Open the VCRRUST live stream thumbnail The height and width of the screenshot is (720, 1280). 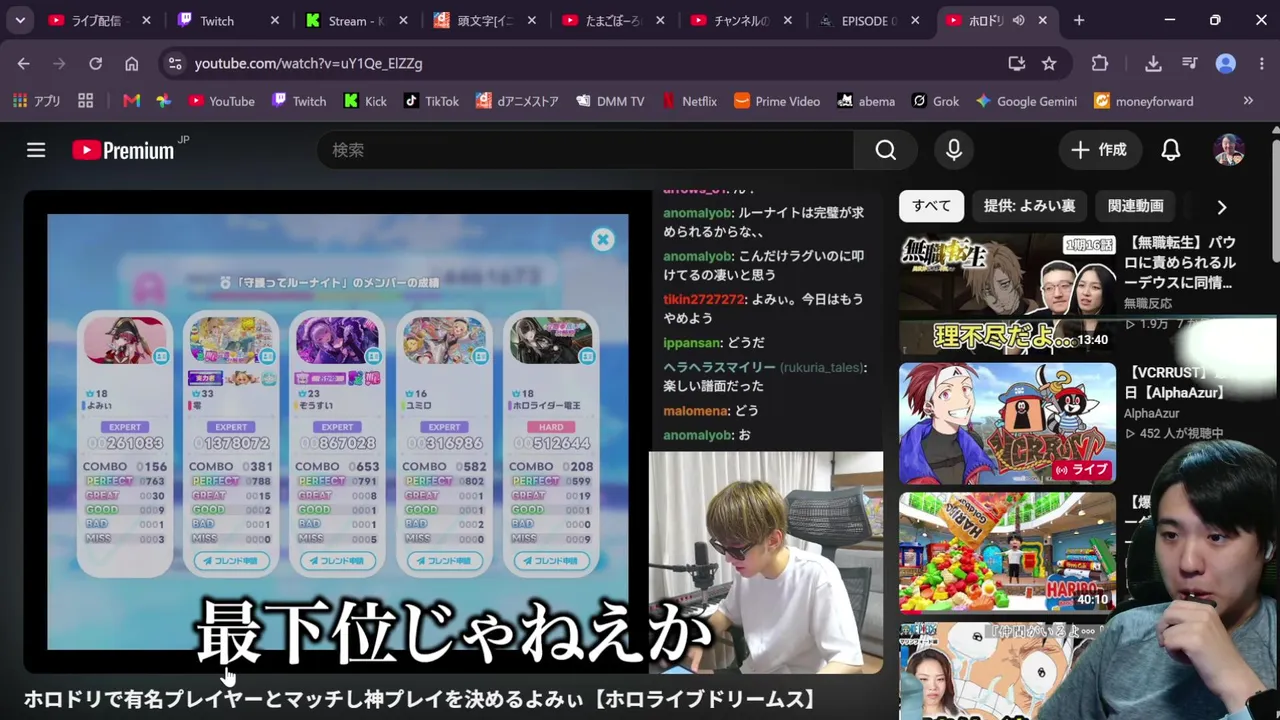(x=1007, y=424)
